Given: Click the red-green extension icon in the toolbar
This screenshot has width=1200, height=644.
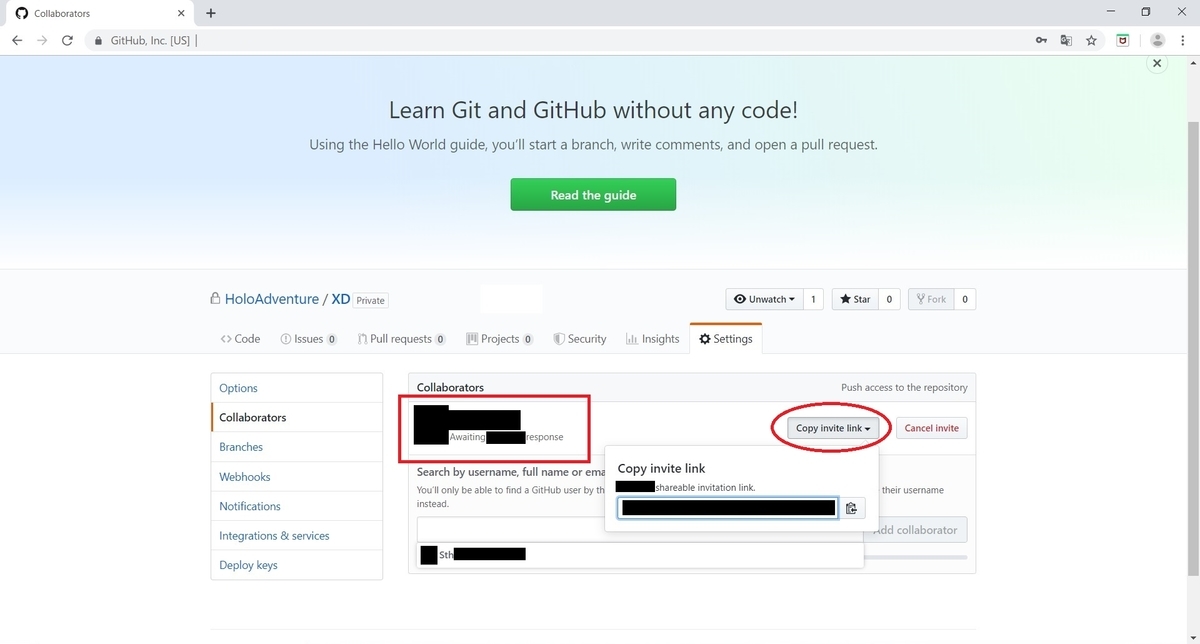Looking at the screenshot, I should click(x=1123, y=41).
